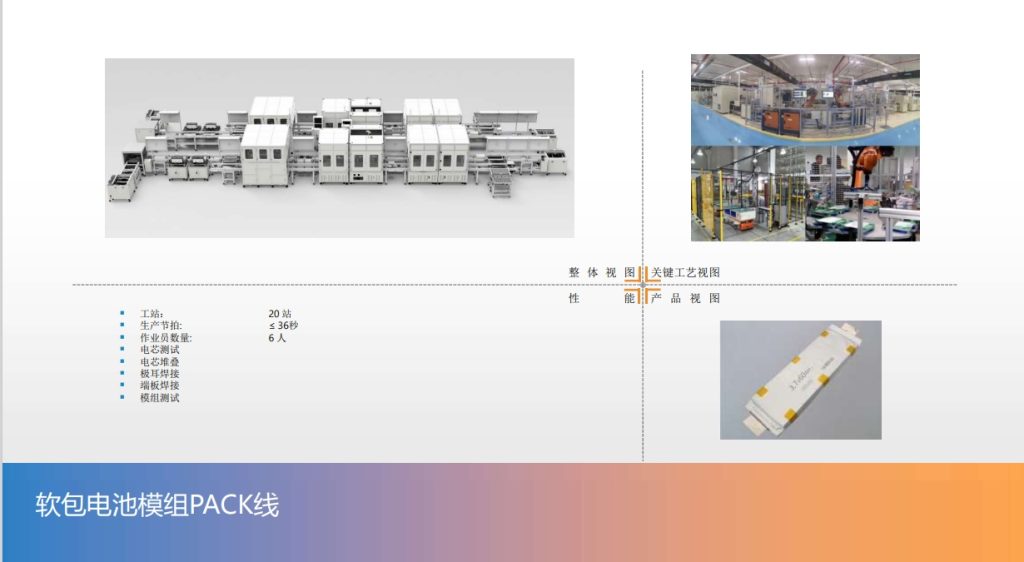The width and height of the screenshot is (1024, 562).
Task: Click the 产品视图 label
Action: [685, 298]
